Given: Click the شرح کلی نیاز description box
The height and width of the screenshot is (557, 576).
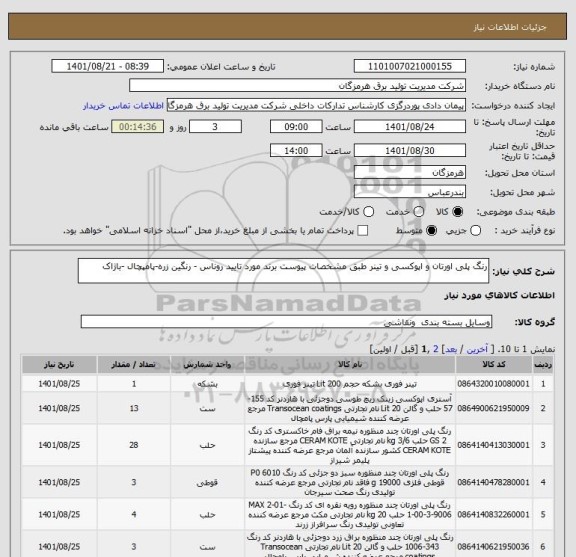Looking at the screenshot, I should click(x=283, y=271).
